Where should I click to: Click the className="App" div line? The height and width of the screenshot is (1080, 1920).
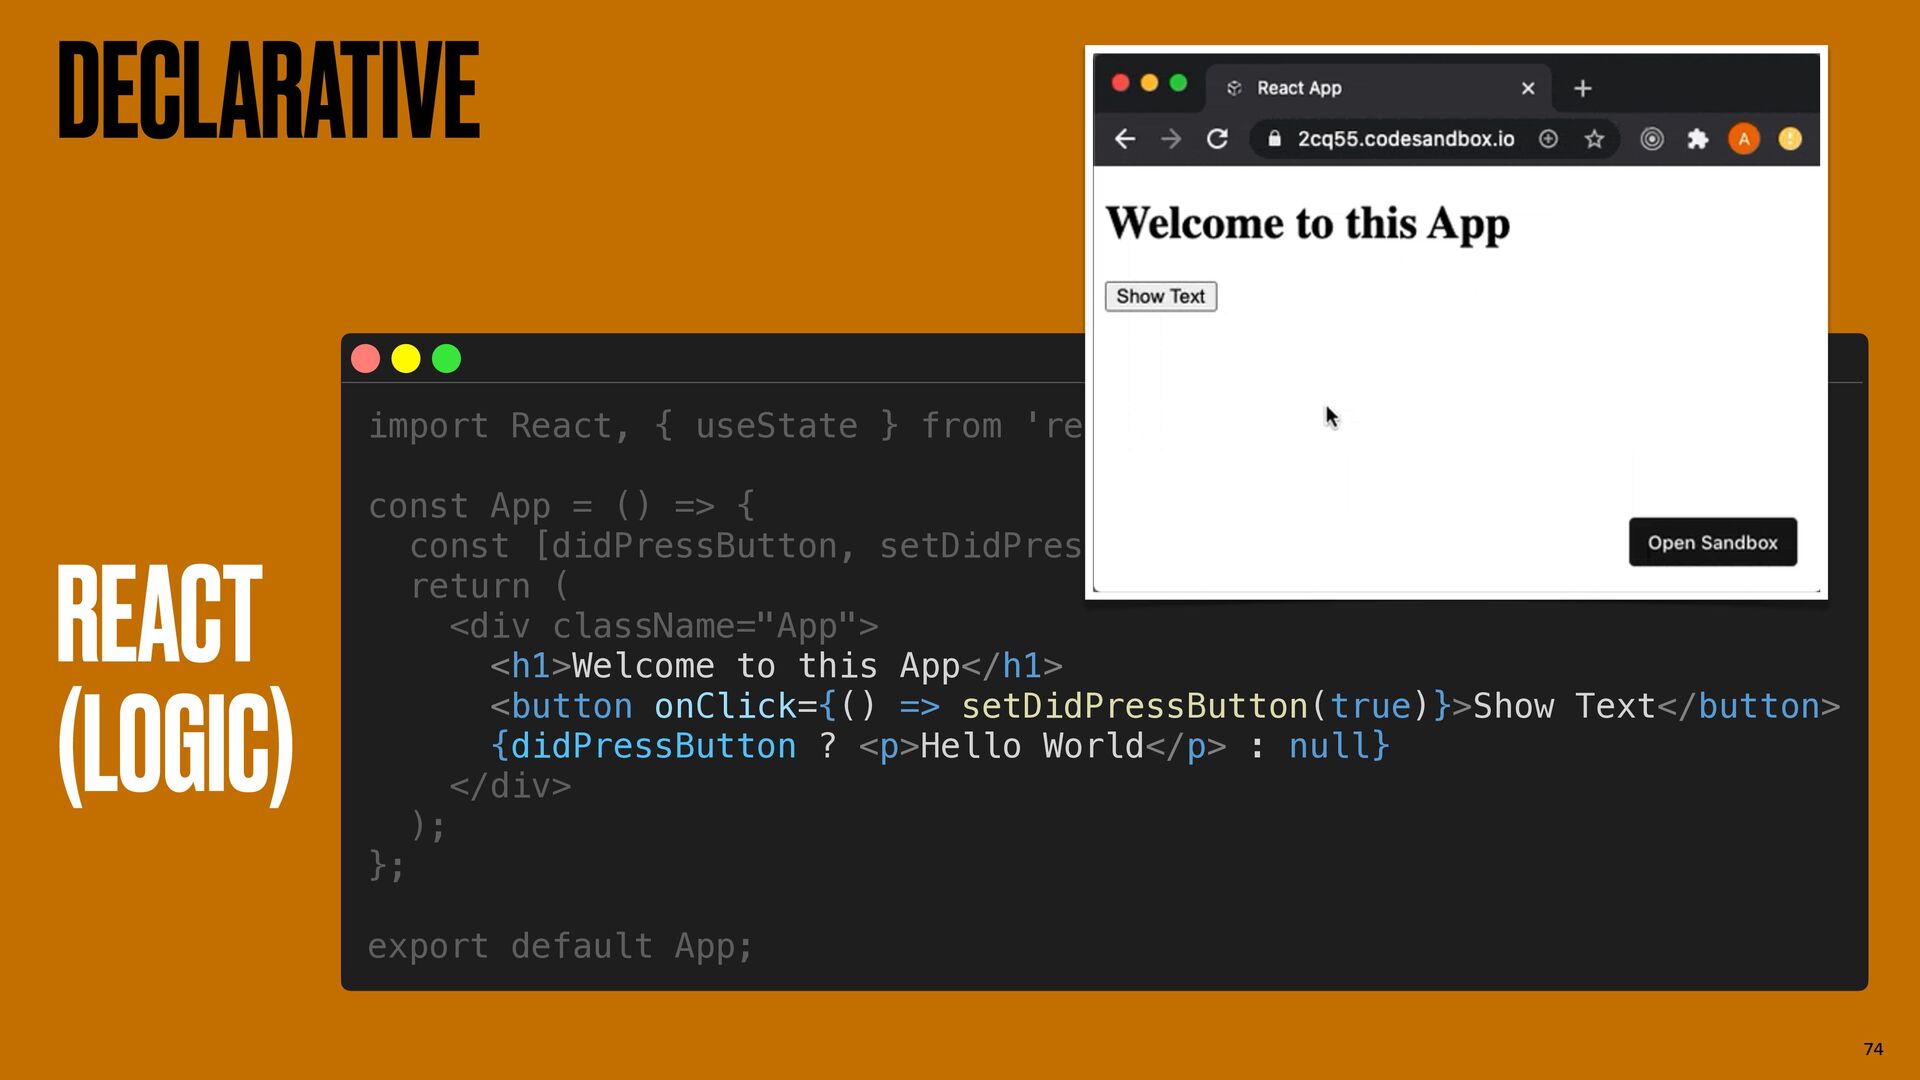pyautogui.click(x=664, y=626)
